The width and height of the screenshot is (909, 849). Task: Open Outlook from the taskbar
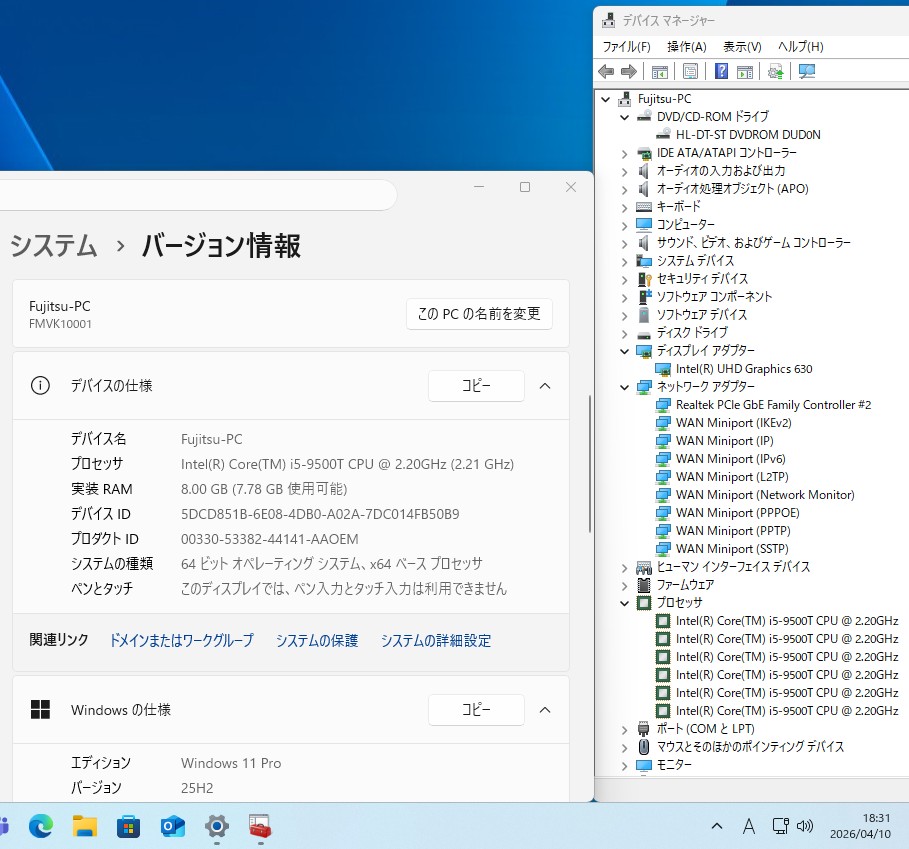[173, 826]
